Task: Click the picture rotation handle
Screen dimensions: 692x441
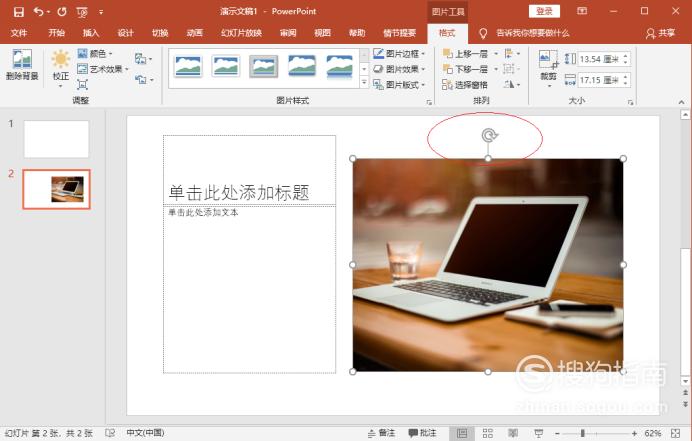Action: tap(489, 135)
